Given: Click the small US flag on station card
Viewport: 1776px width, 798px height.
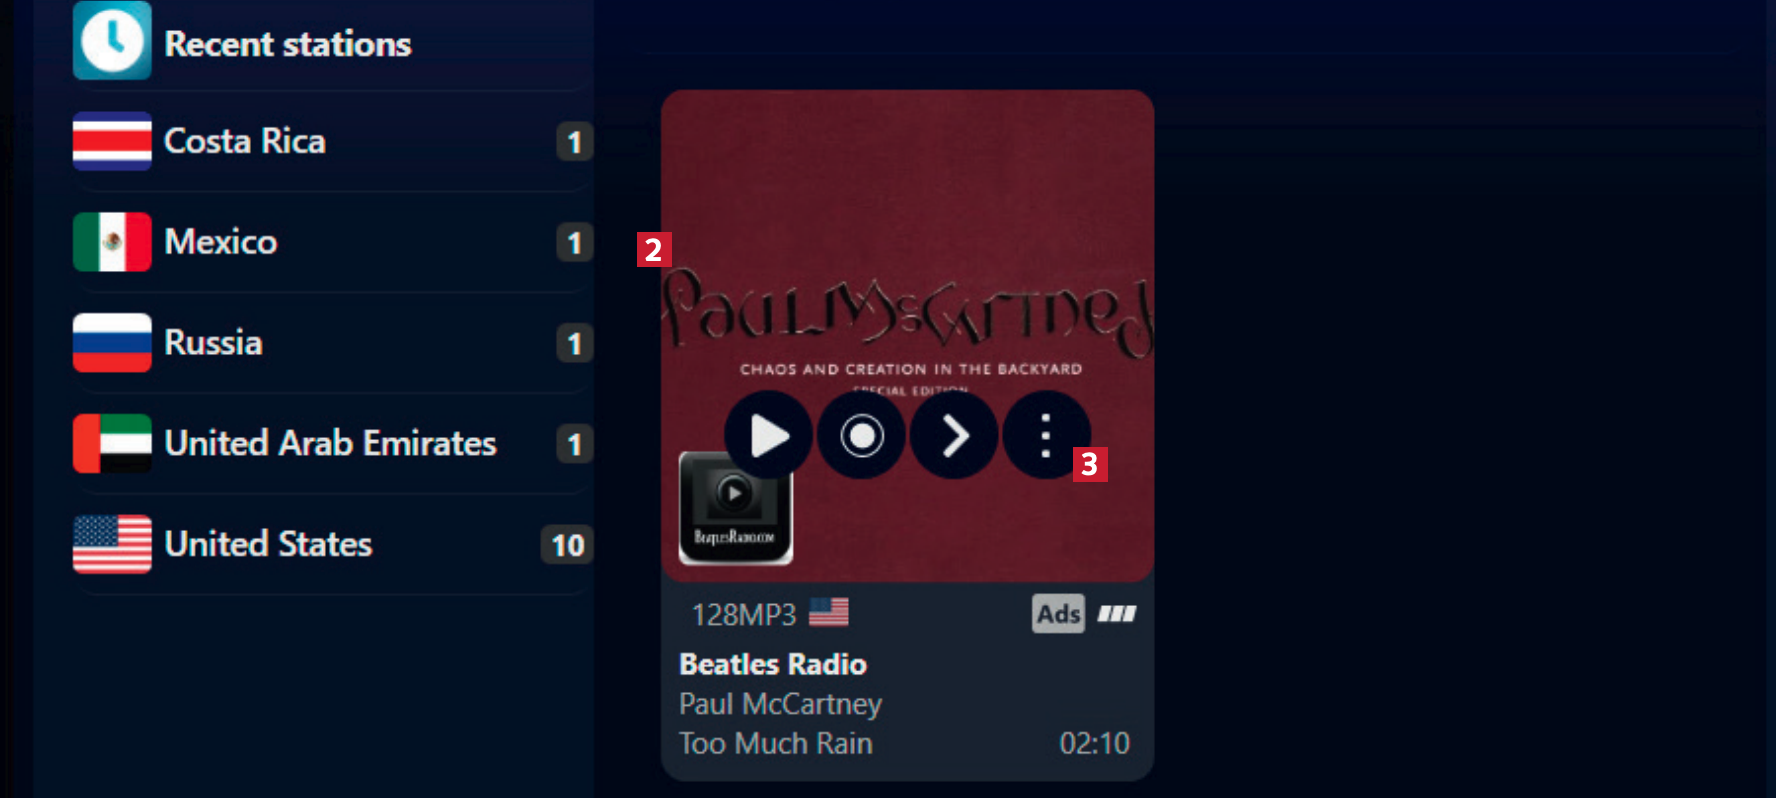Looking at the screenshot, I should [x=829, y=612].
